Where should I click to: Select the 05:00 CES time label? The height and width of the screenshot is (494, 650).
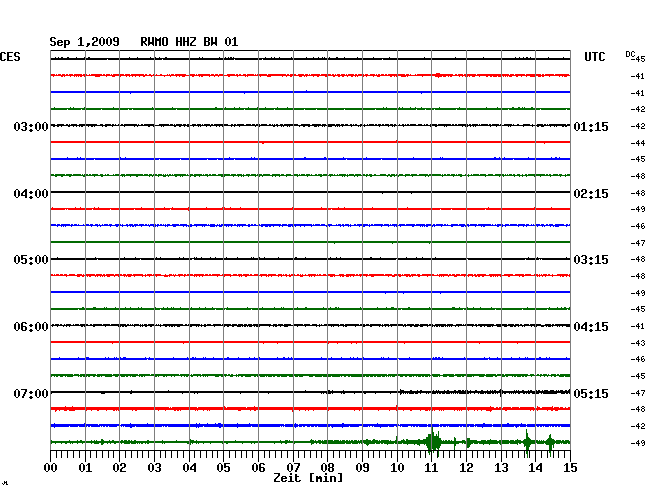[31, 260]
